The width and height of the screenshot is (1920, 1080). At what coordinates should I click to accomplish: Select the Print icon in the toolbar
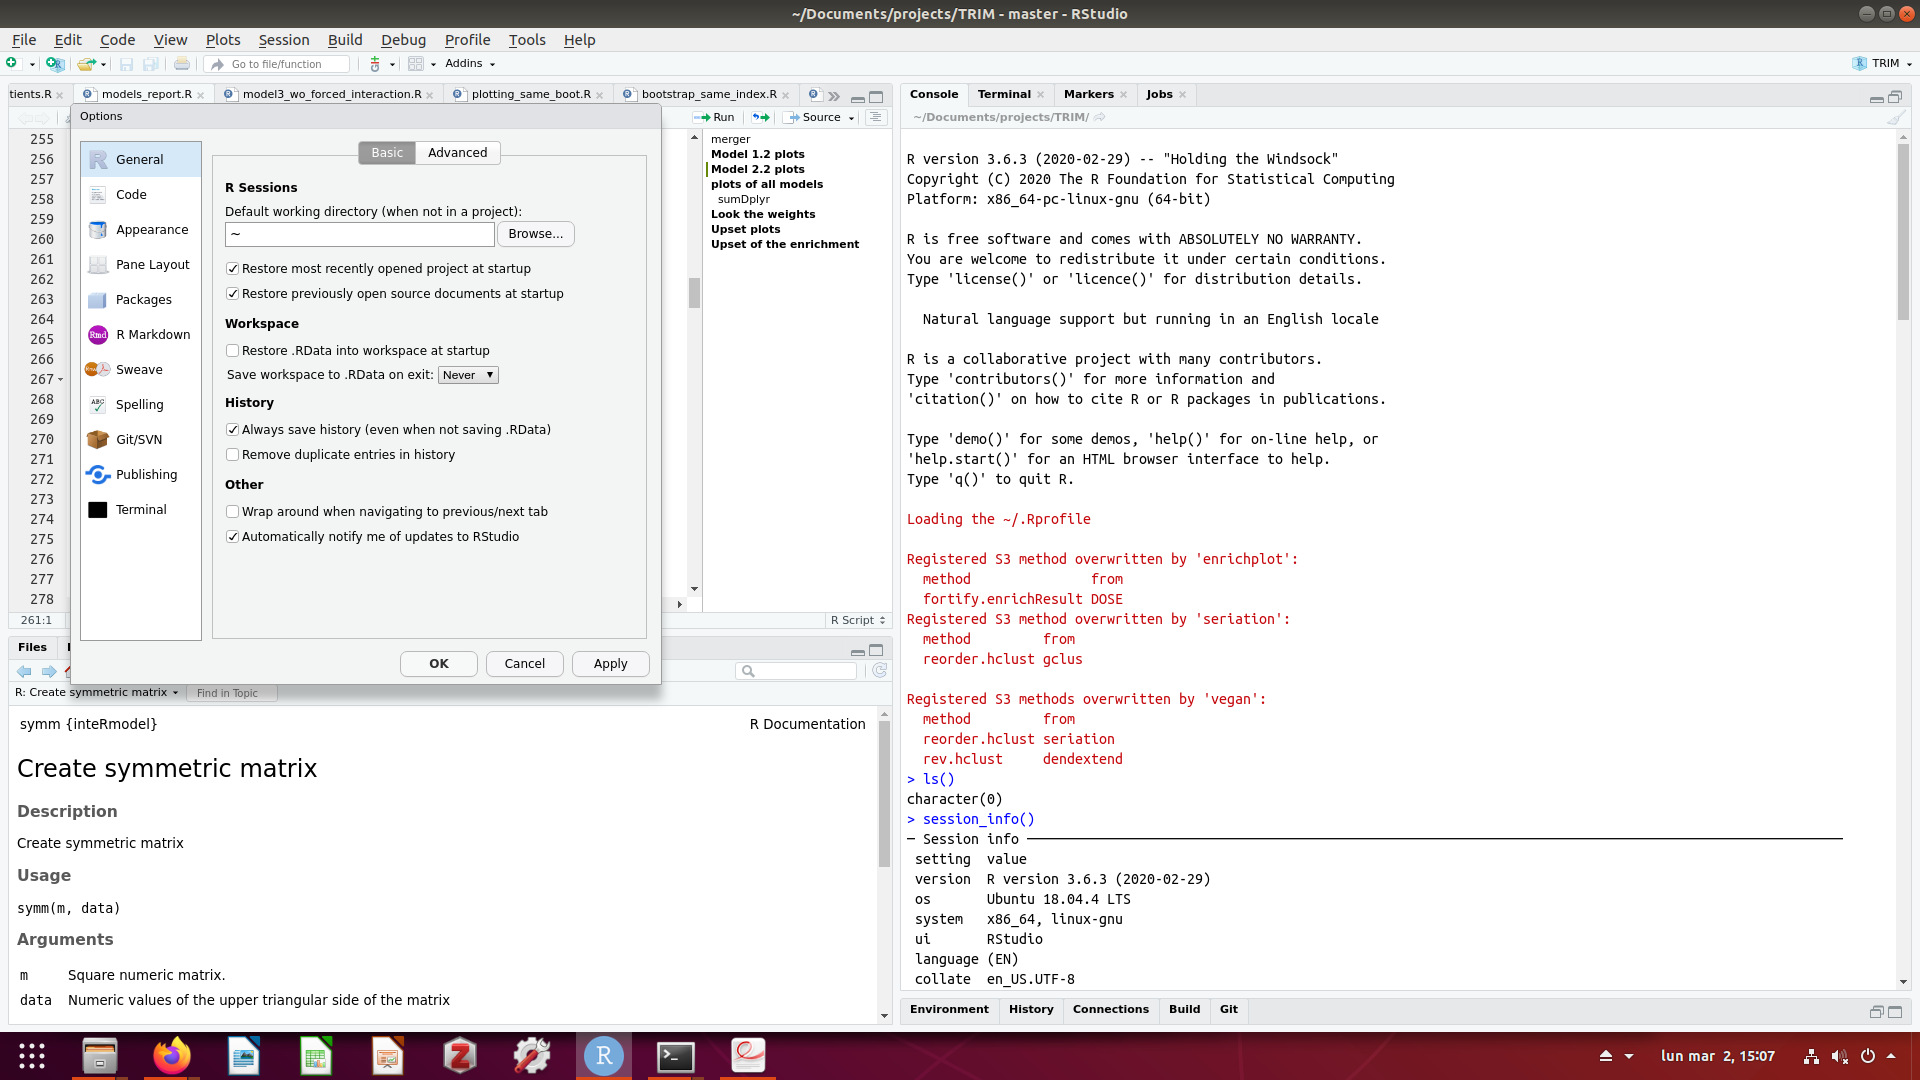pos(182,63)
